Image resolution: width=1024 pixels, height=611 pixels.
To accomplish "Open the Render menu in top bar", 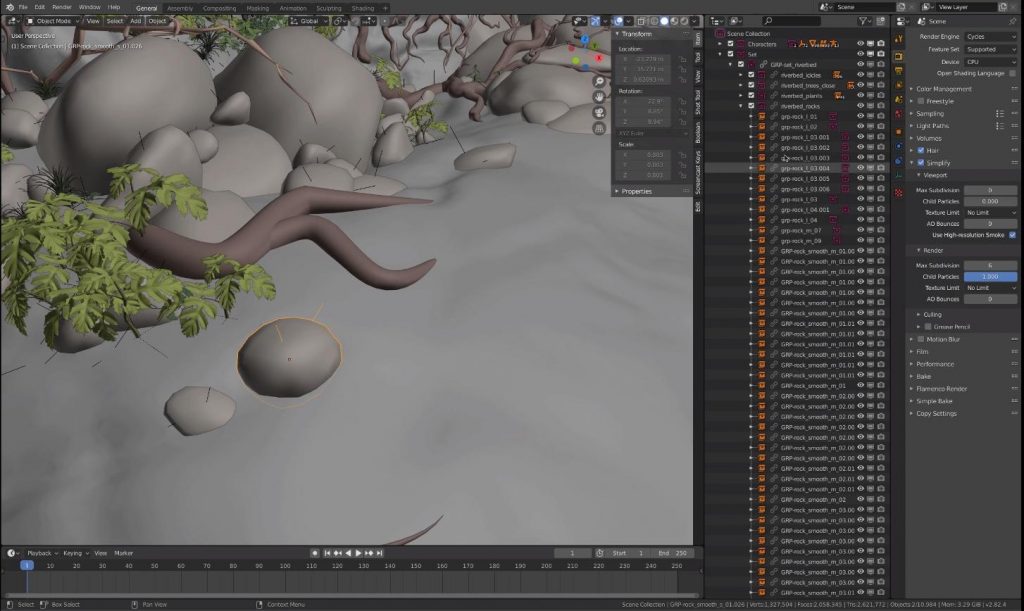I will [61, 7].
